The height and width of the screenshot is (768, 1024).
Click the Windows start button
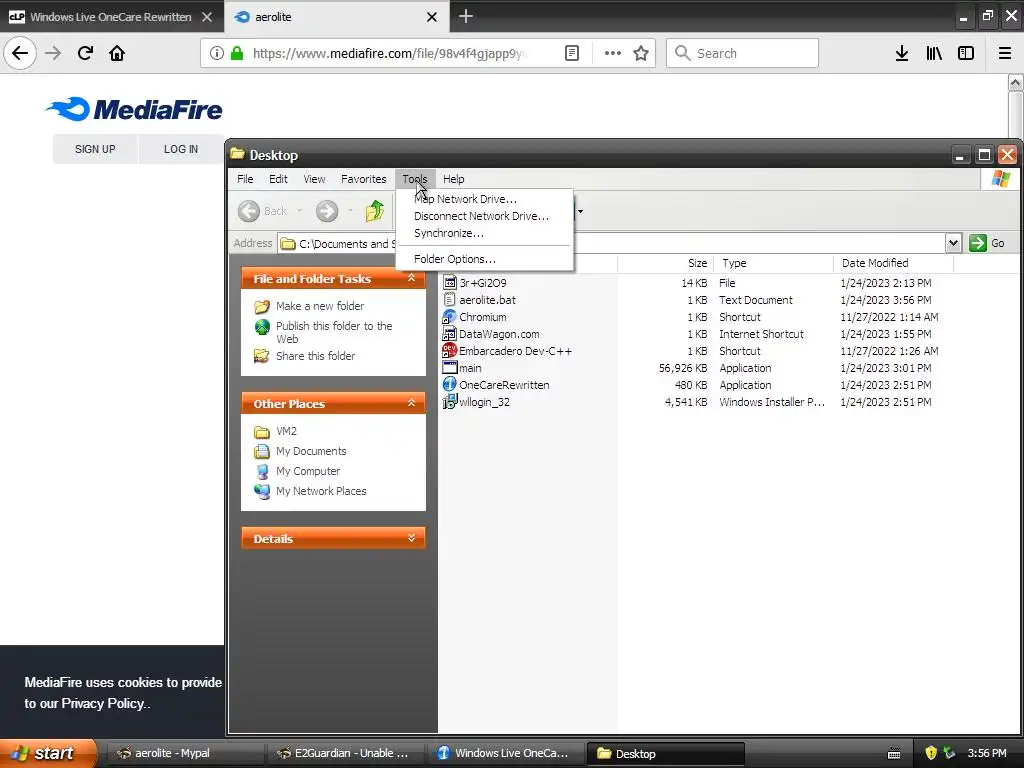[48, 753]
